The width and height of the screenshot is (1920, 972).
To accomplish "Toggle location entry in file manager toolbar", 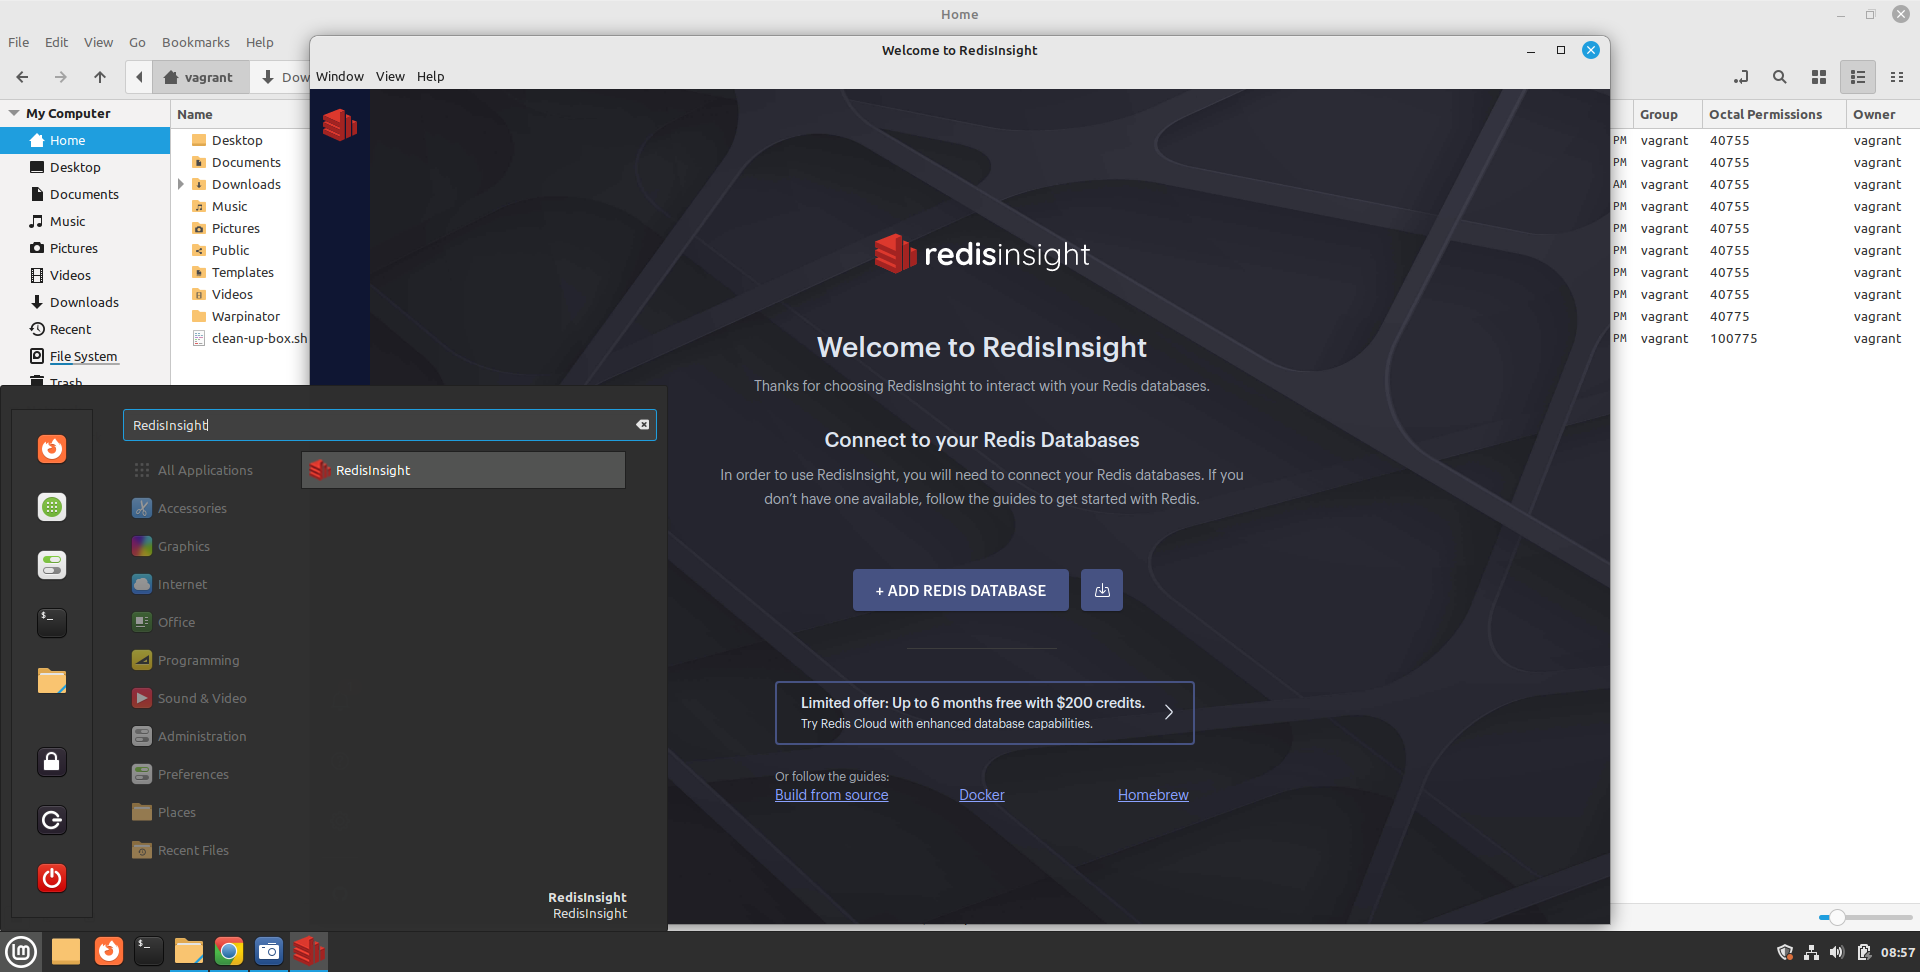I will tap(1741, 77).
